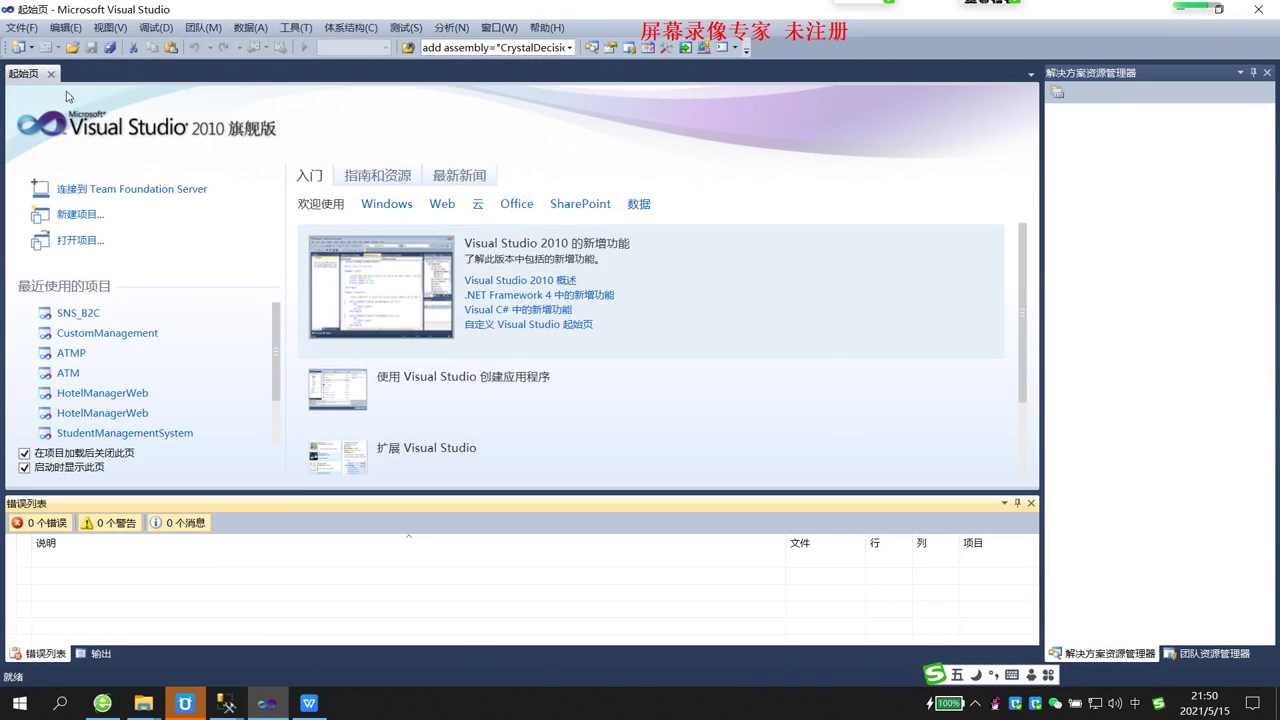Click the Save icon in the toolbar
The width and height of the screenshot is (1280, 720).
pos(91,47)
